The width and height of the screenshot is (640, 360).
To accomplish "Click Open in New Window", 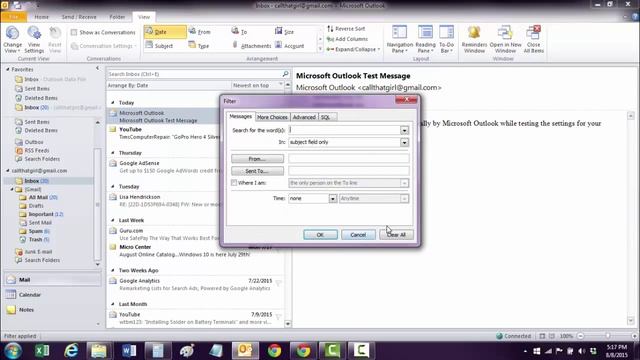I will pyautogui.click(x=505, y=39).
